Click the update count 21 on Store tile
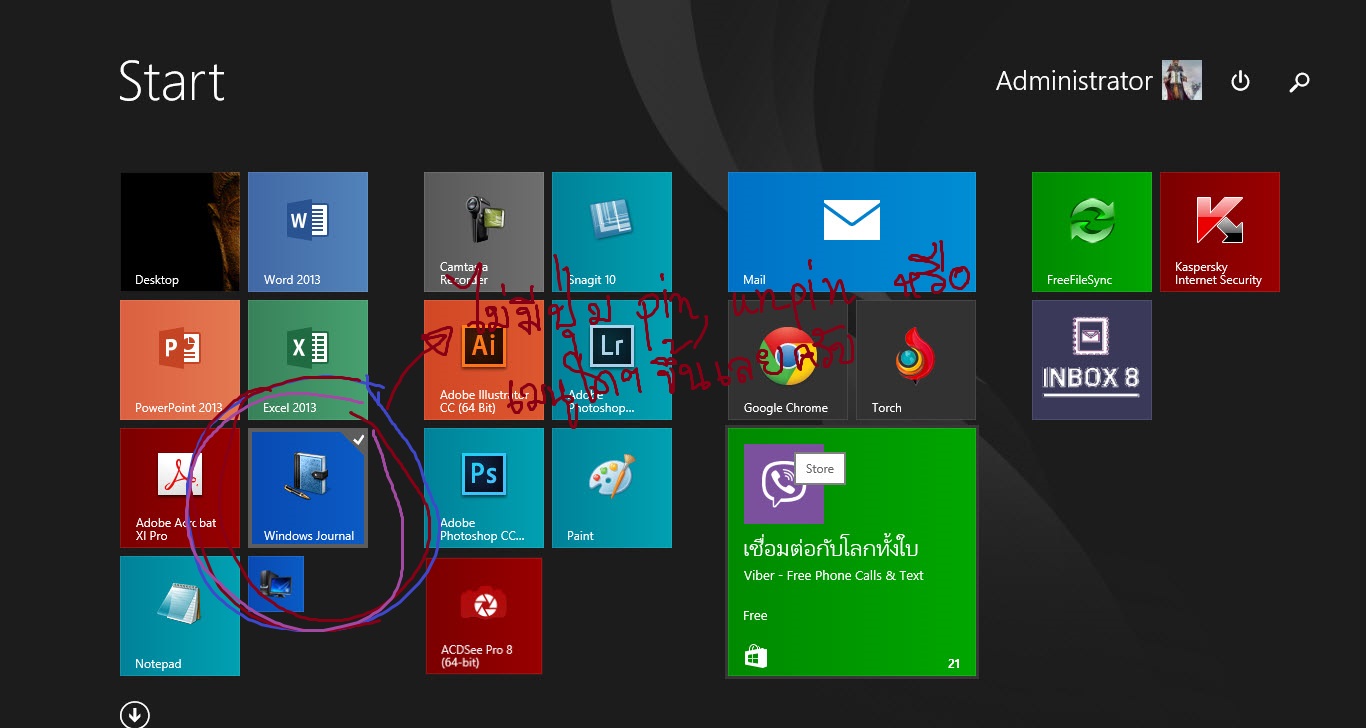 tap(953, 663)
